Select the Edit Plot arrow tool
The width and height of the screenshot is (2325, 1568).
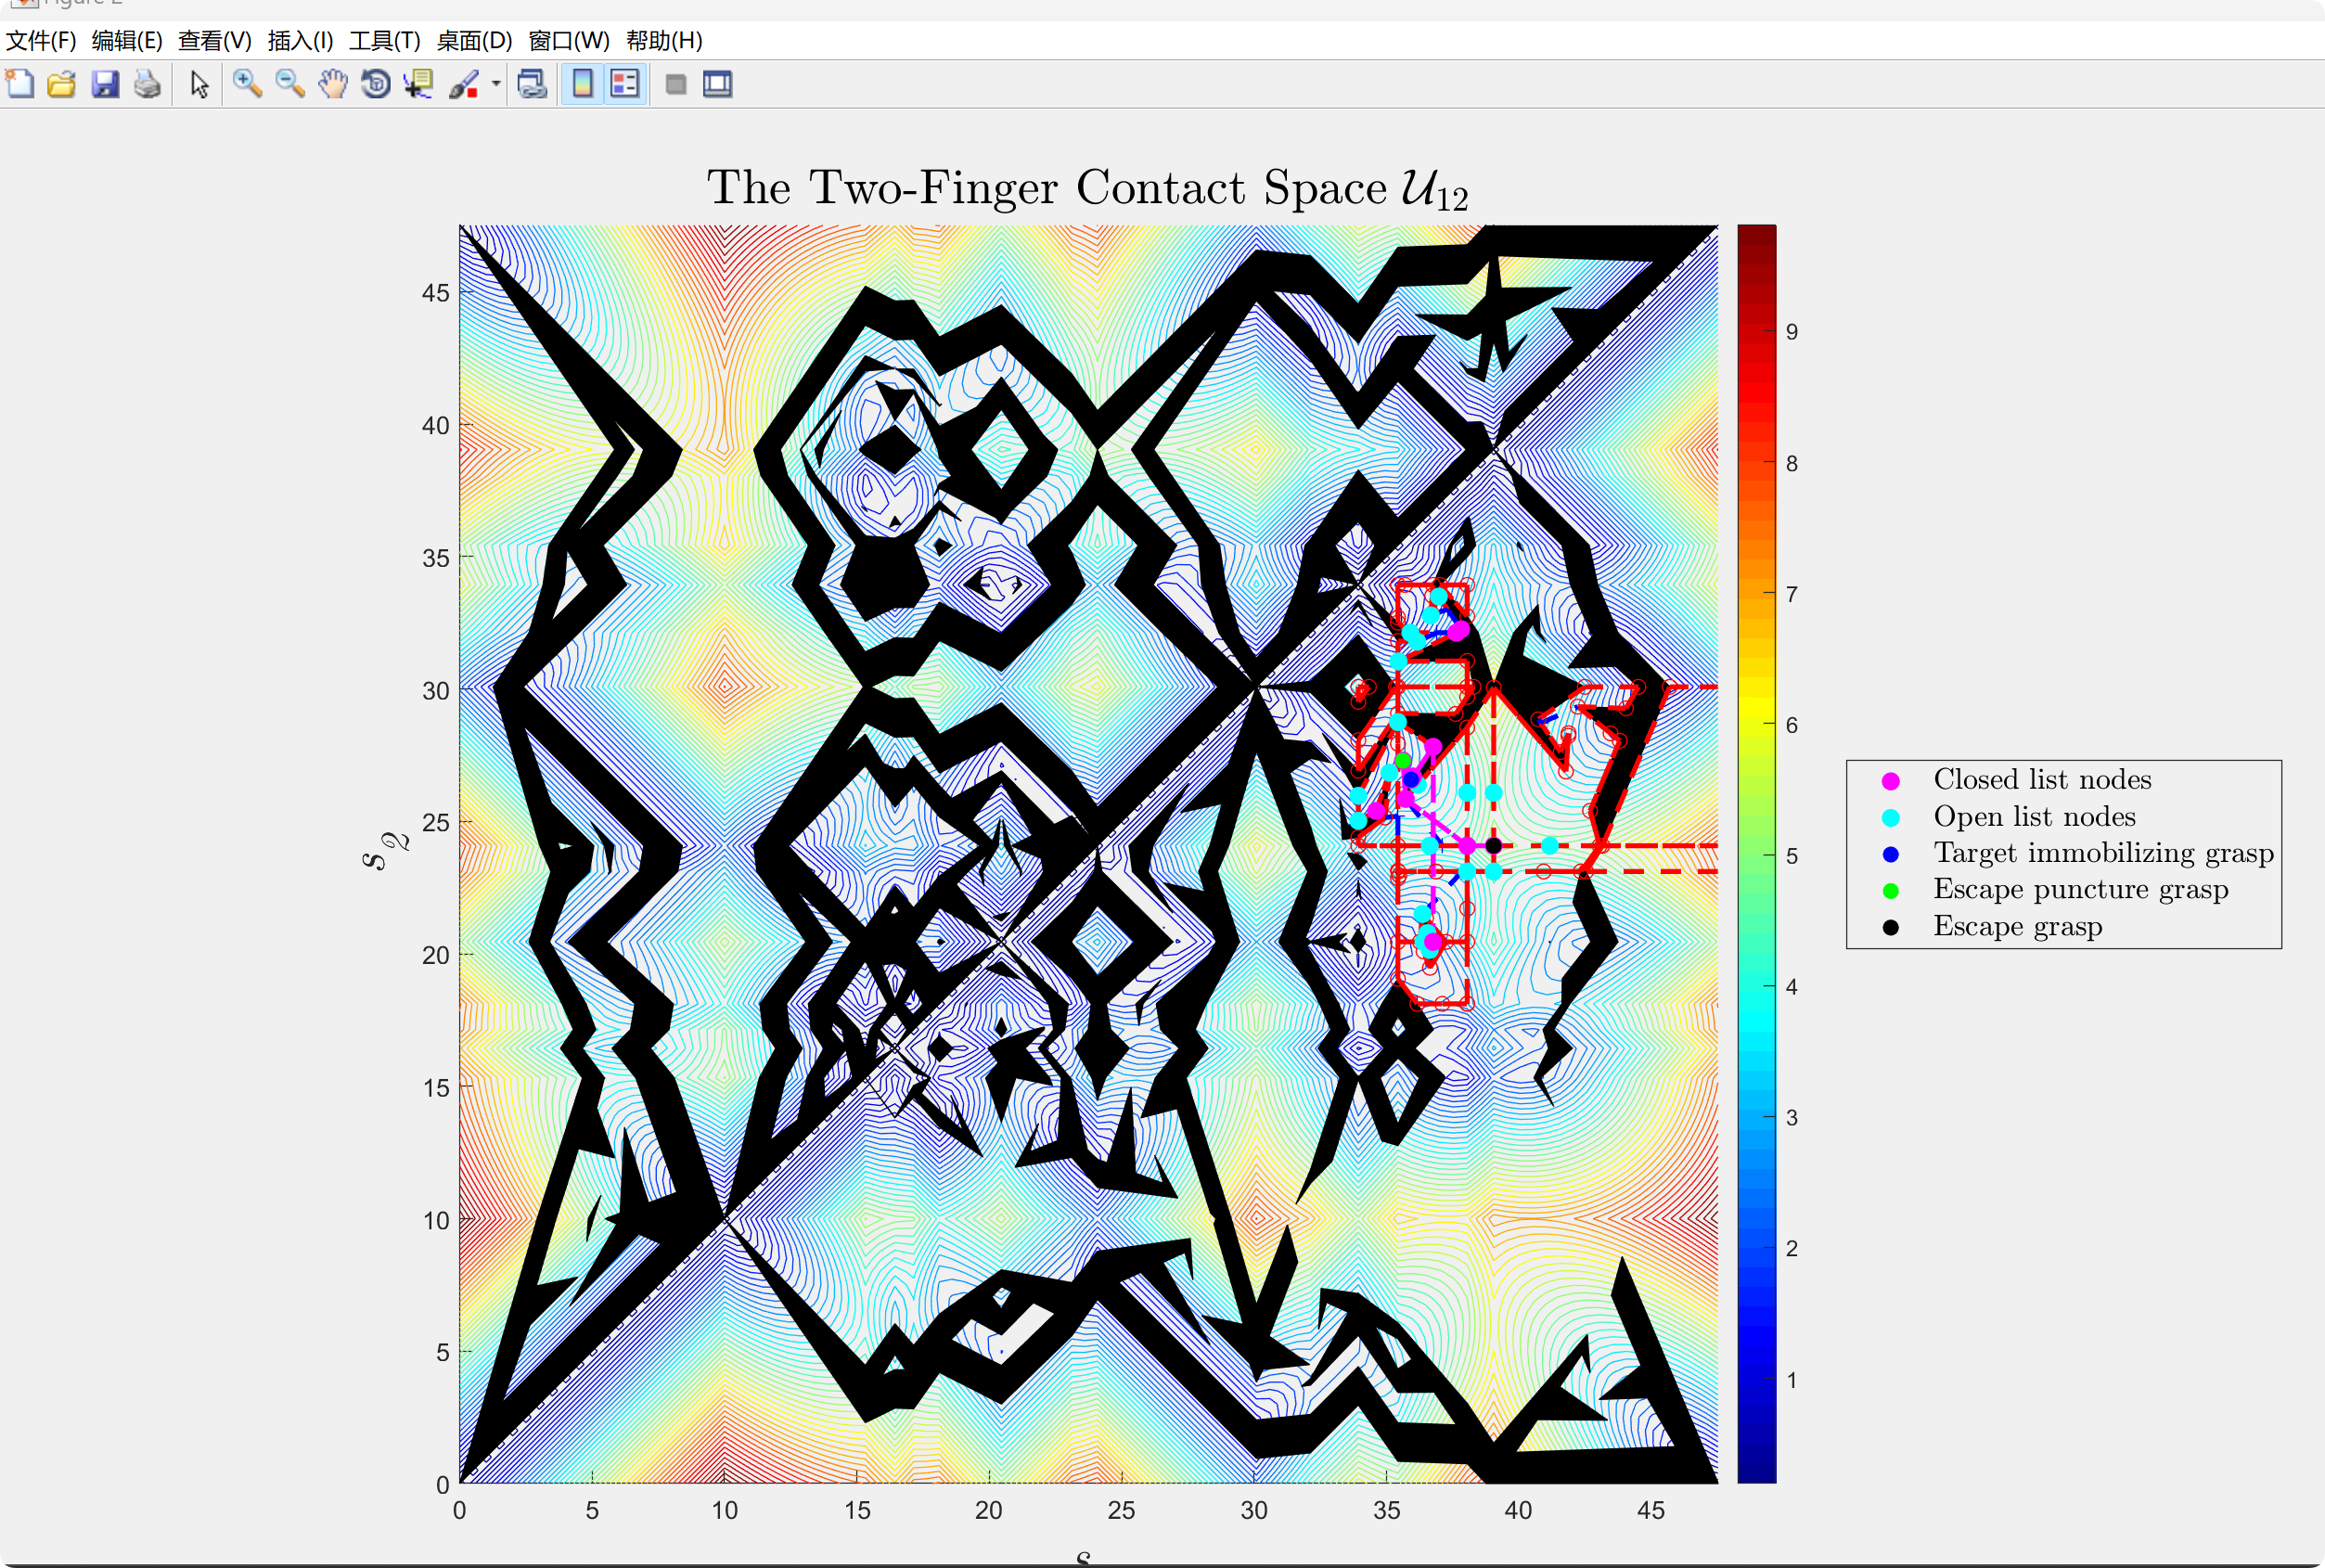(199, 84)
